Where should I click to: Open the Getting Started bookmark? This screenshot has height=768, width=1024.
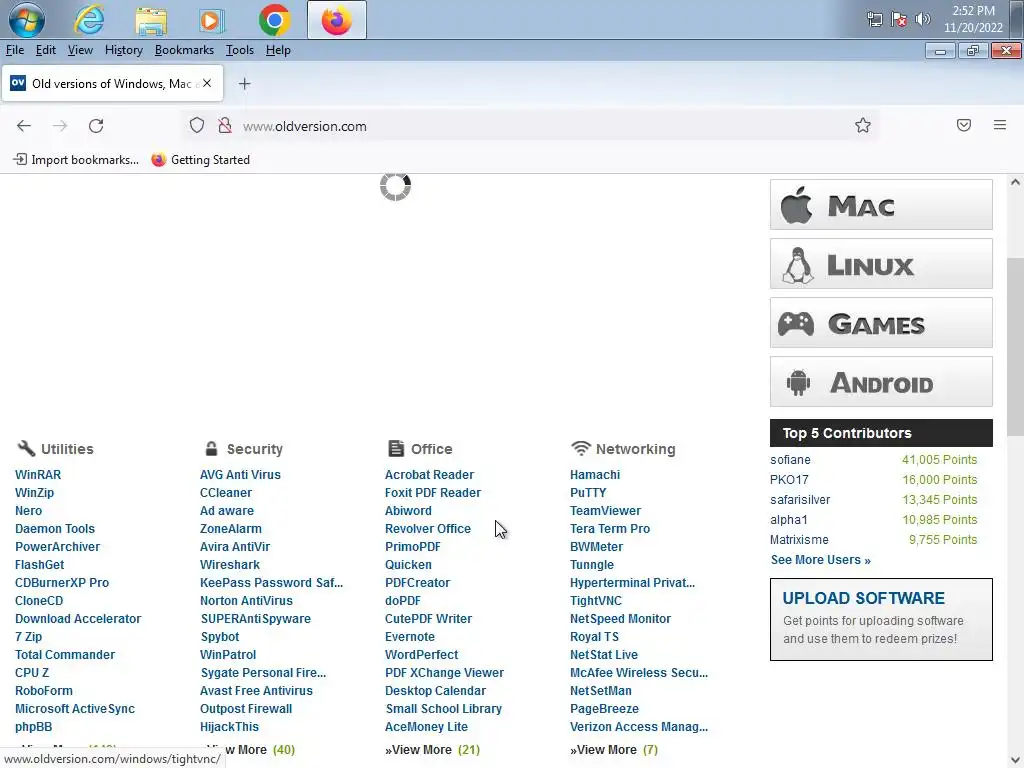(x=200, y=160)
